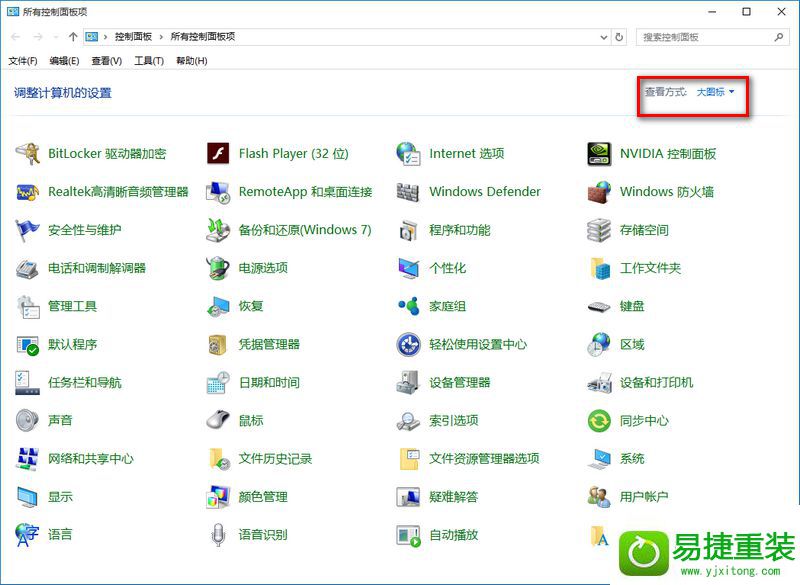Image resolution: width=800 pixels, height=585 pixels.
Task: Open the 文件历史记录 link
Action: pyautogui.click(x=276, y=459)
